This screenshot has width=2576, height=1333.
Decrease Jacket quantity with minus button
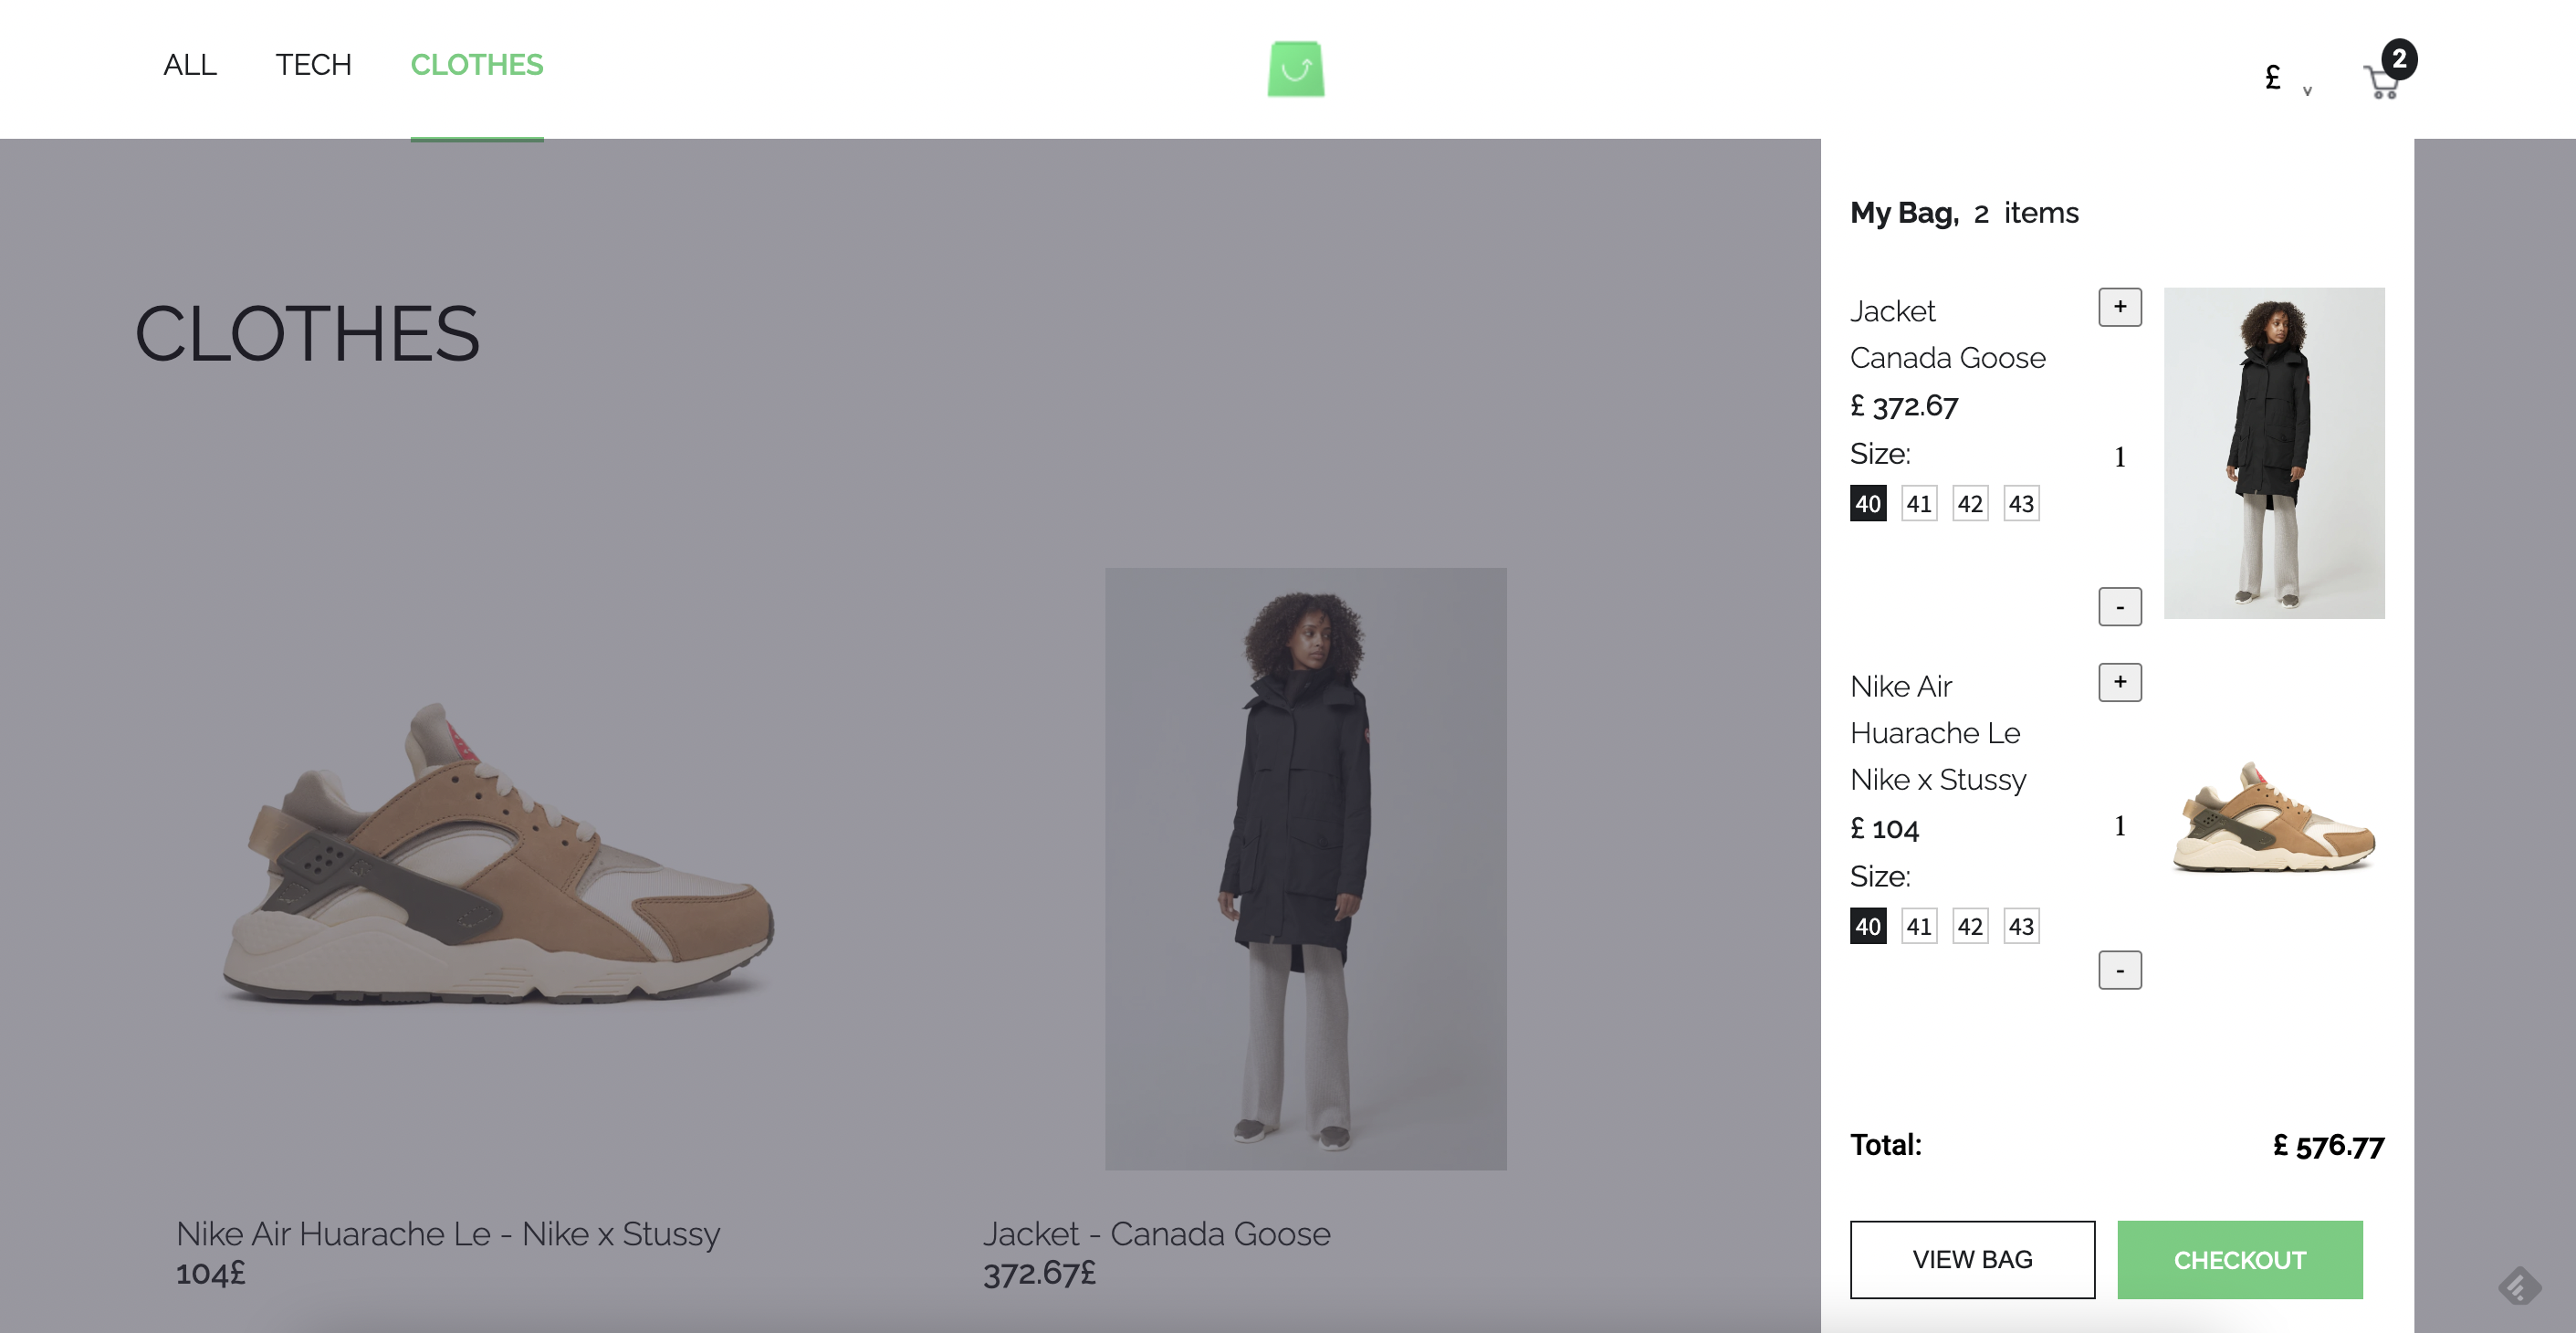pos(2119,607)
